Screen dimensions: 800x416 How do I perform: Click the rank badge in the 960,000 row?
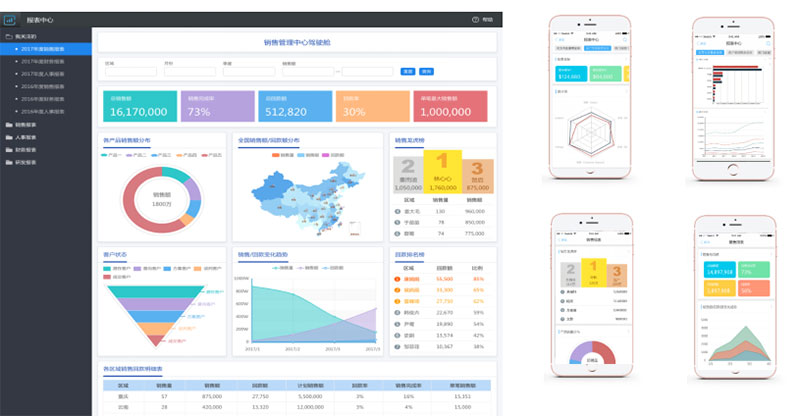tap(397, 211)
